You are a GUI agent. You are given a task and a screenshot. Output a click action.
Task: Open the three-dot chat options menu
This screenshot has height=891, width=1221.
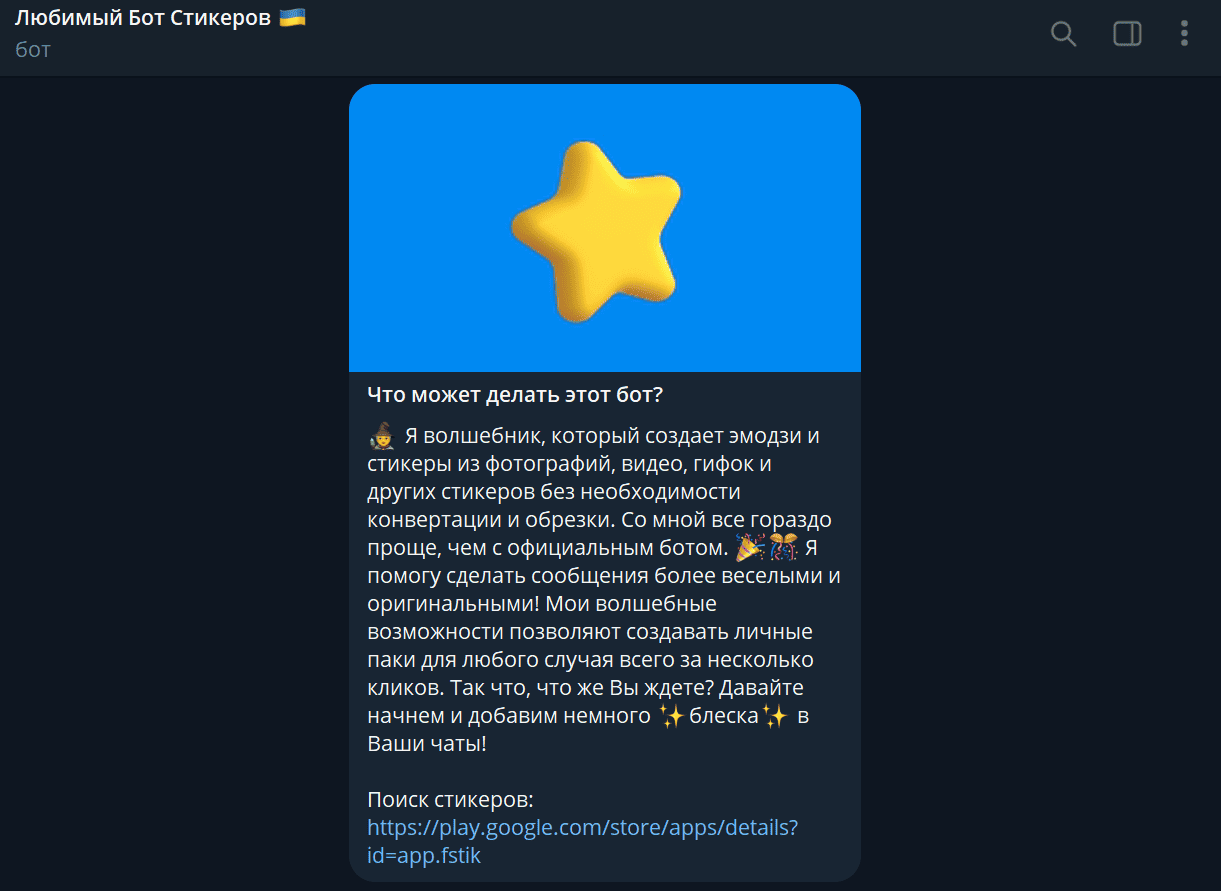click(x=1184, y=33)
